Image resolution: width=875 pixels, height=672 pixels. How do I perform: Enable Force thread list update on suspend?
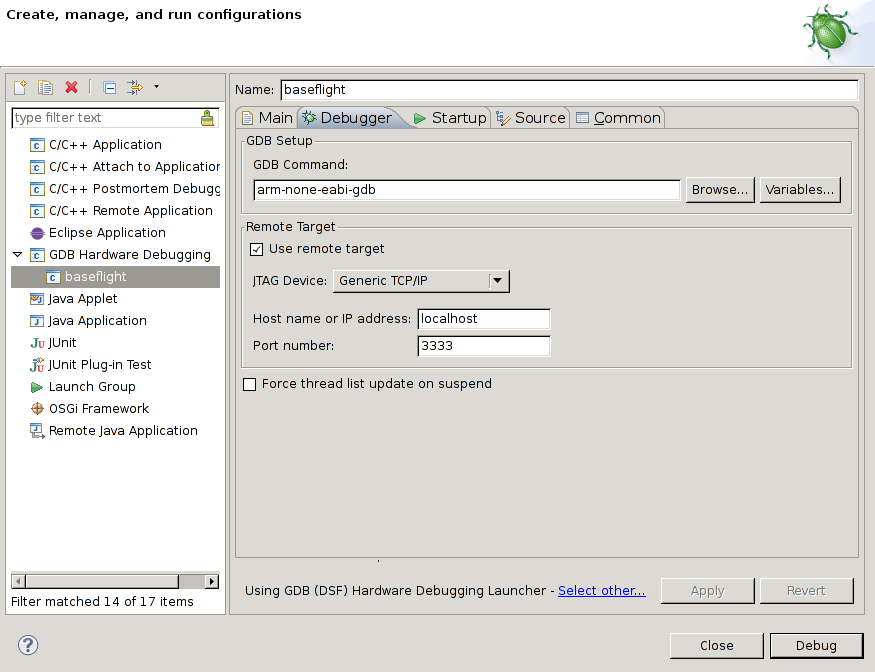(x=249, y=384)
